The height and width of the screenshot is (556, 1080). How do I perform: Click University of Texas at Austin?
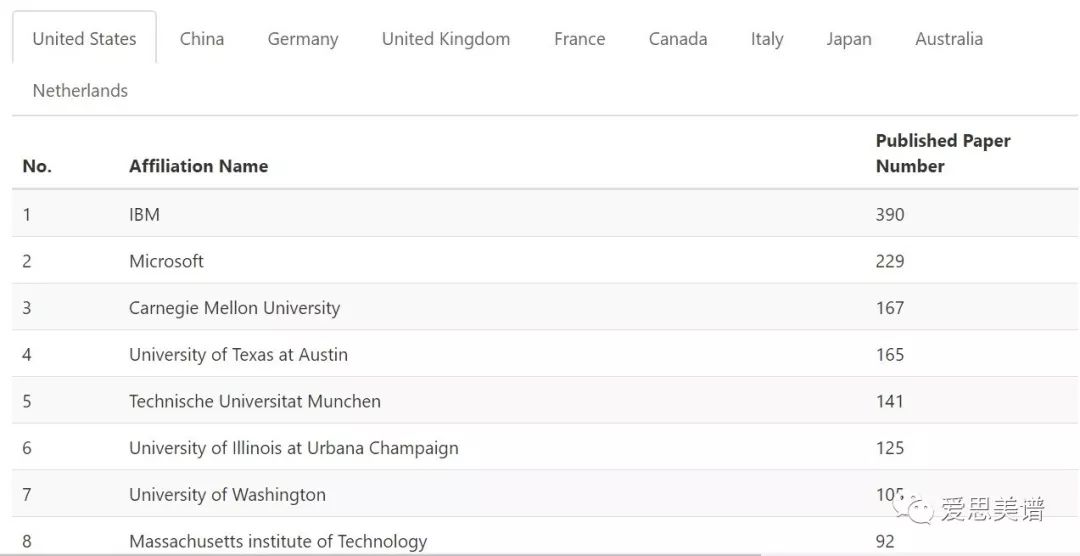238,355
